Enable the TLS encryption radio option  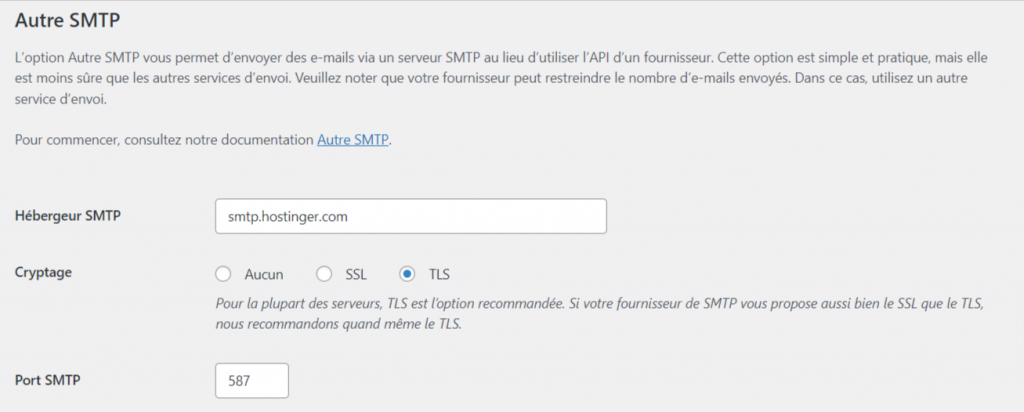coord(407,273)
